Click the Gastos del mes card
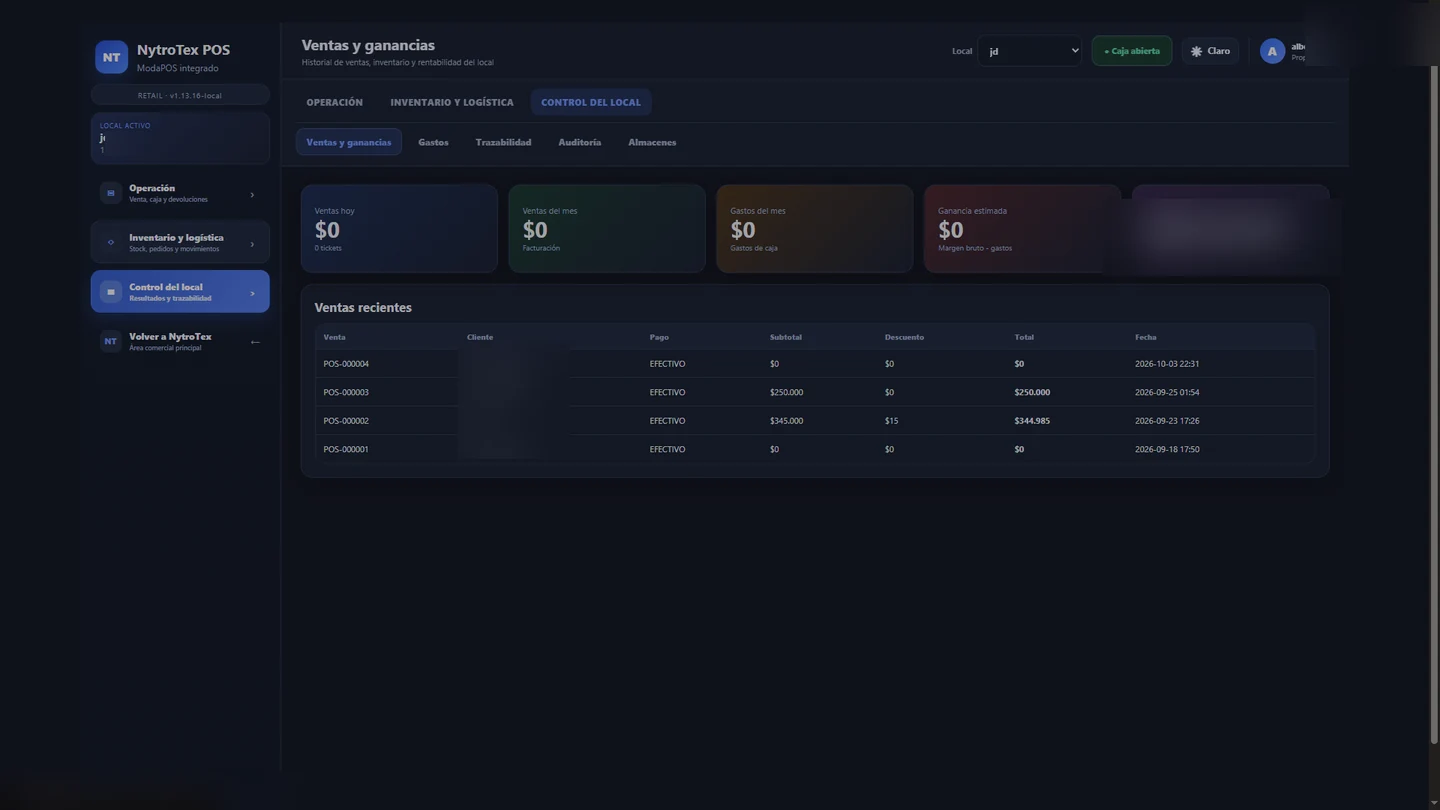Screen dimensions: 1440x810 (815, 228)
